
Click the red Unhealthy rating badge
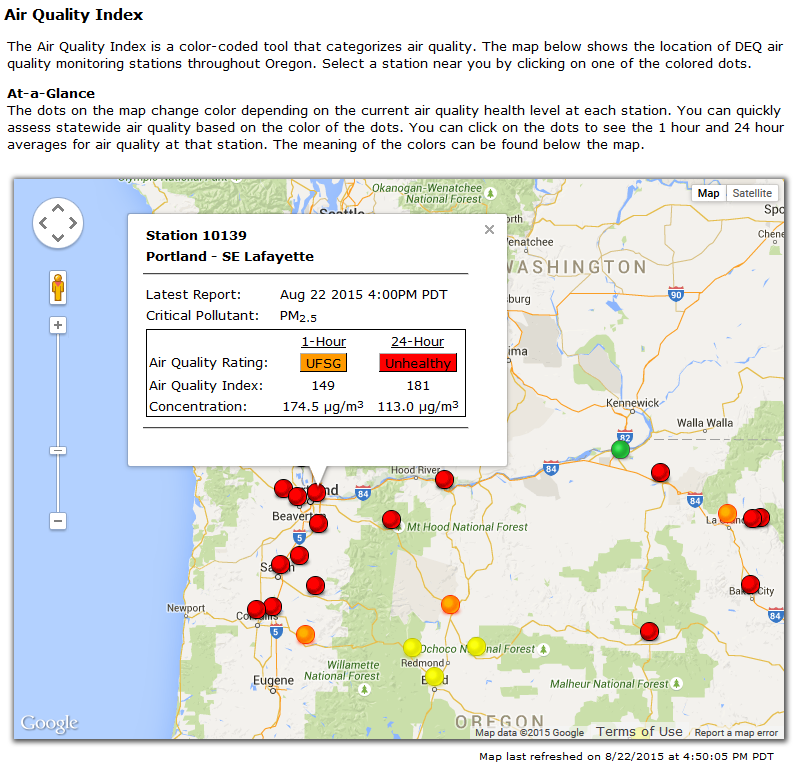418,363
